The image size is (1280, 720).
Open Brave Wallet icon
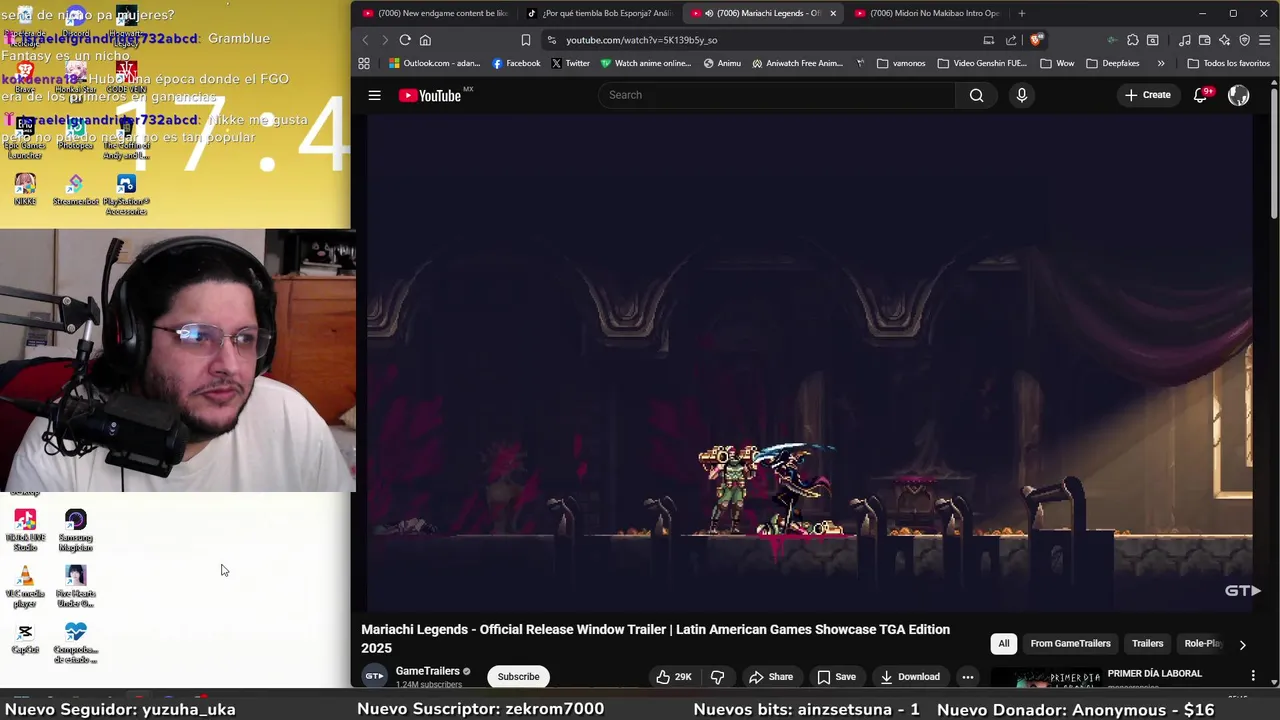tap(1204, 40)
